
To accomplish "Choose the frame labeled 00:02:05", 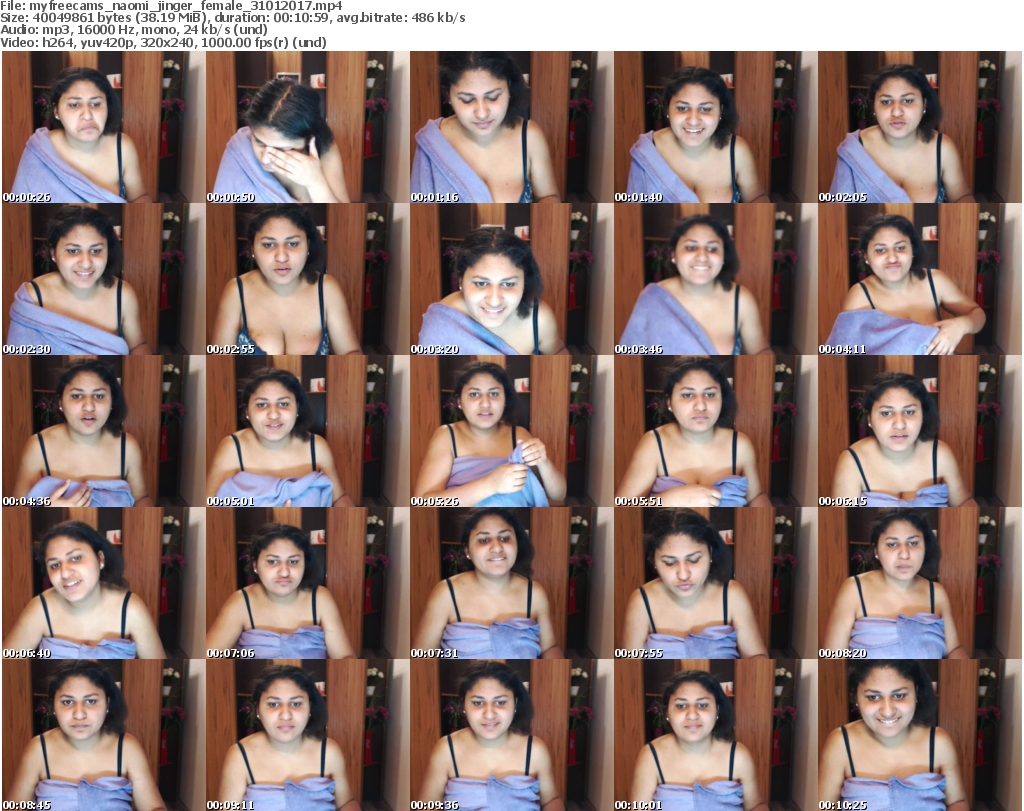I will (x=919, y=127).
